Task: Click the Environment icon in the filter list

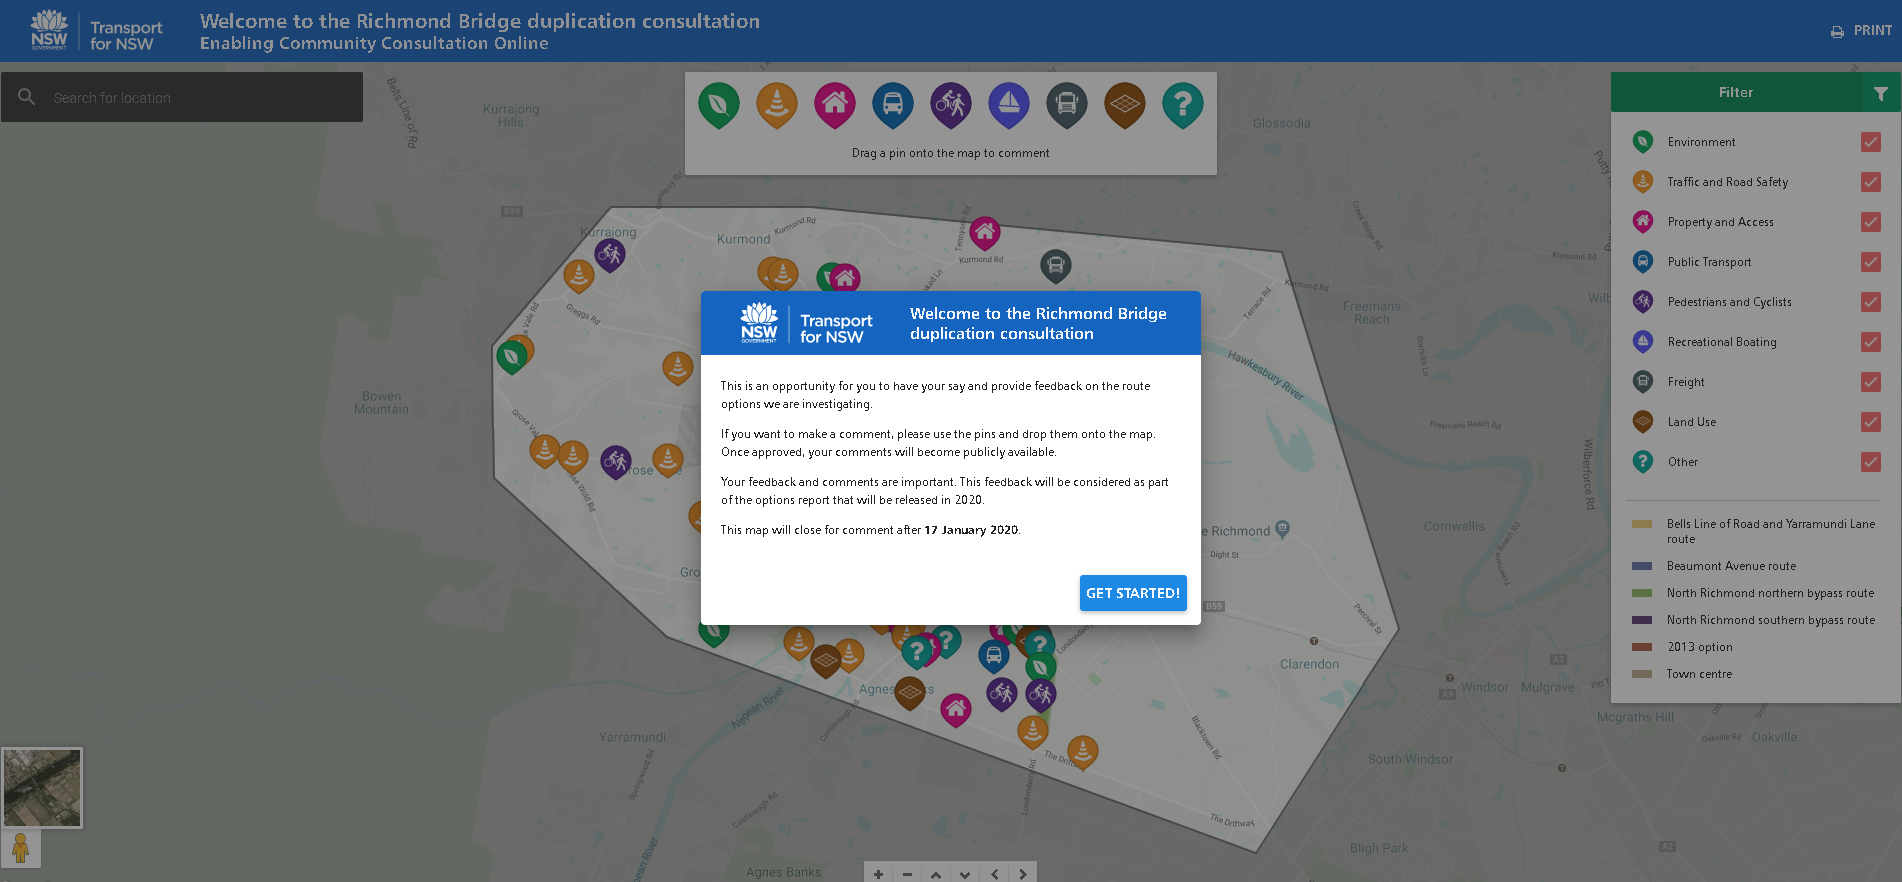Action: click(1642, 142)
